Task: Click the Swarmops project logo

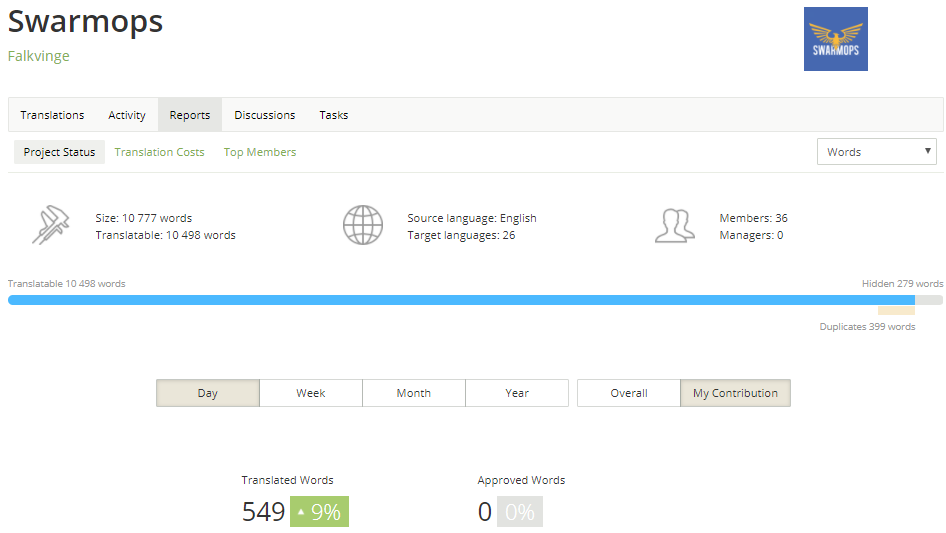Action: 836,39
